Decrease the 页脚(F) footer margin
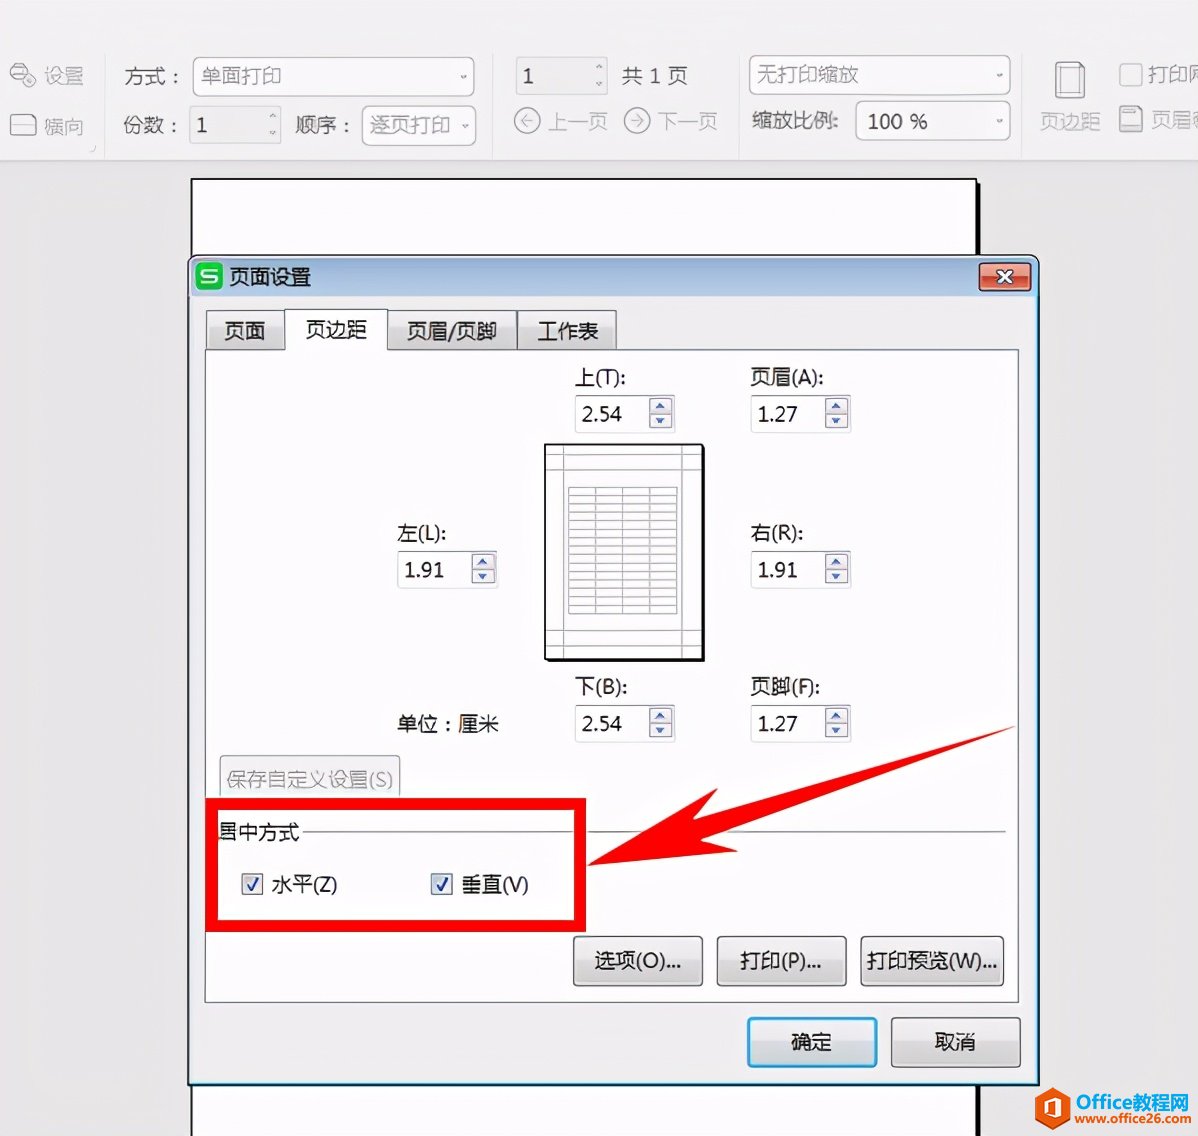Screen dimensions: 1198x1136 [837, 730]
